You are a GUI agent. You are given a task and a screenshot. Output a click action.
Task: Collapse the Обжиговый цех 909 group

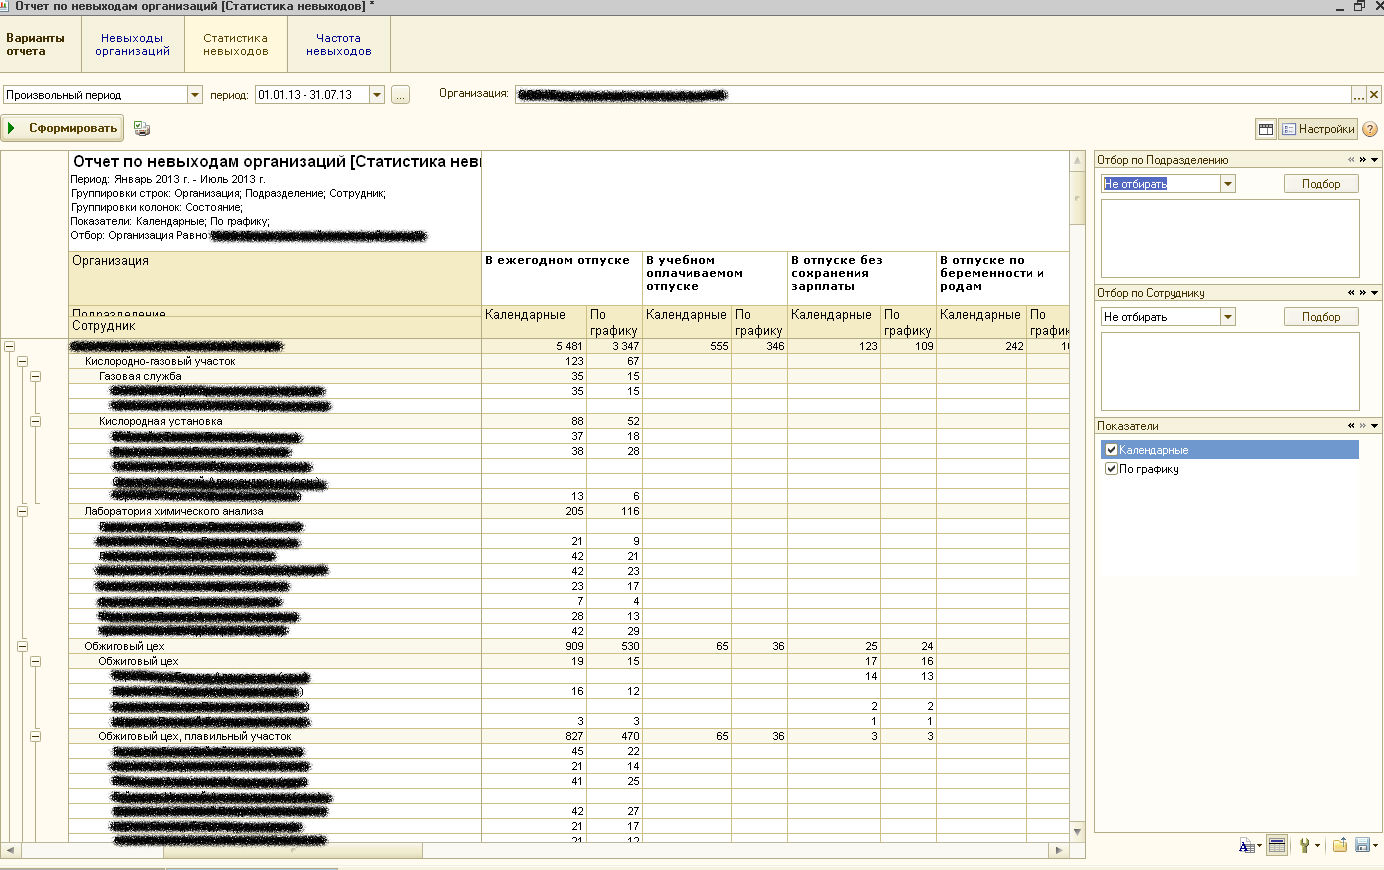click(22, 646)
